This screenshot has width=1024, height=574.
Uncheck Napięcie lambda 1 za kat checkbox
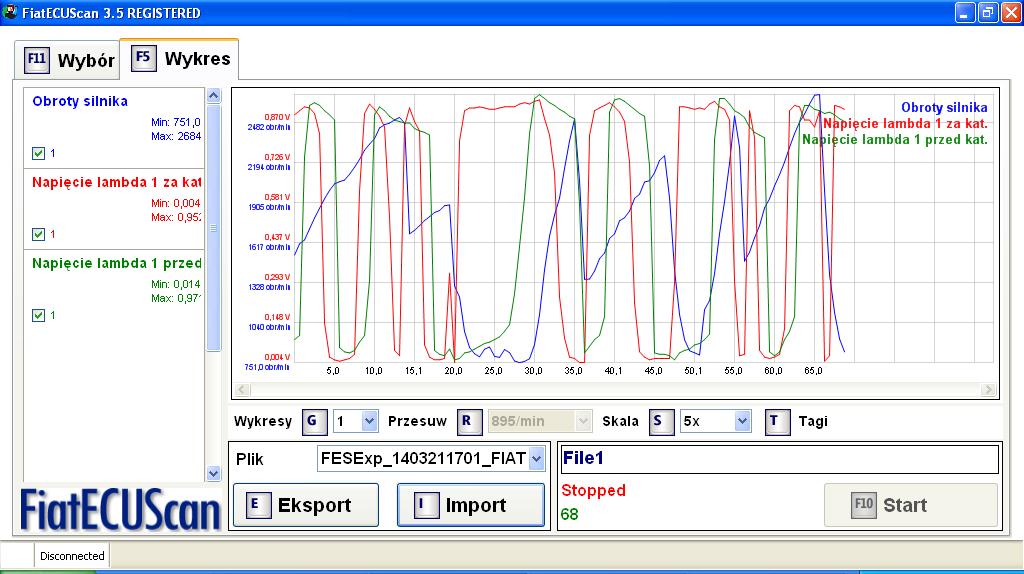[39, 234]
